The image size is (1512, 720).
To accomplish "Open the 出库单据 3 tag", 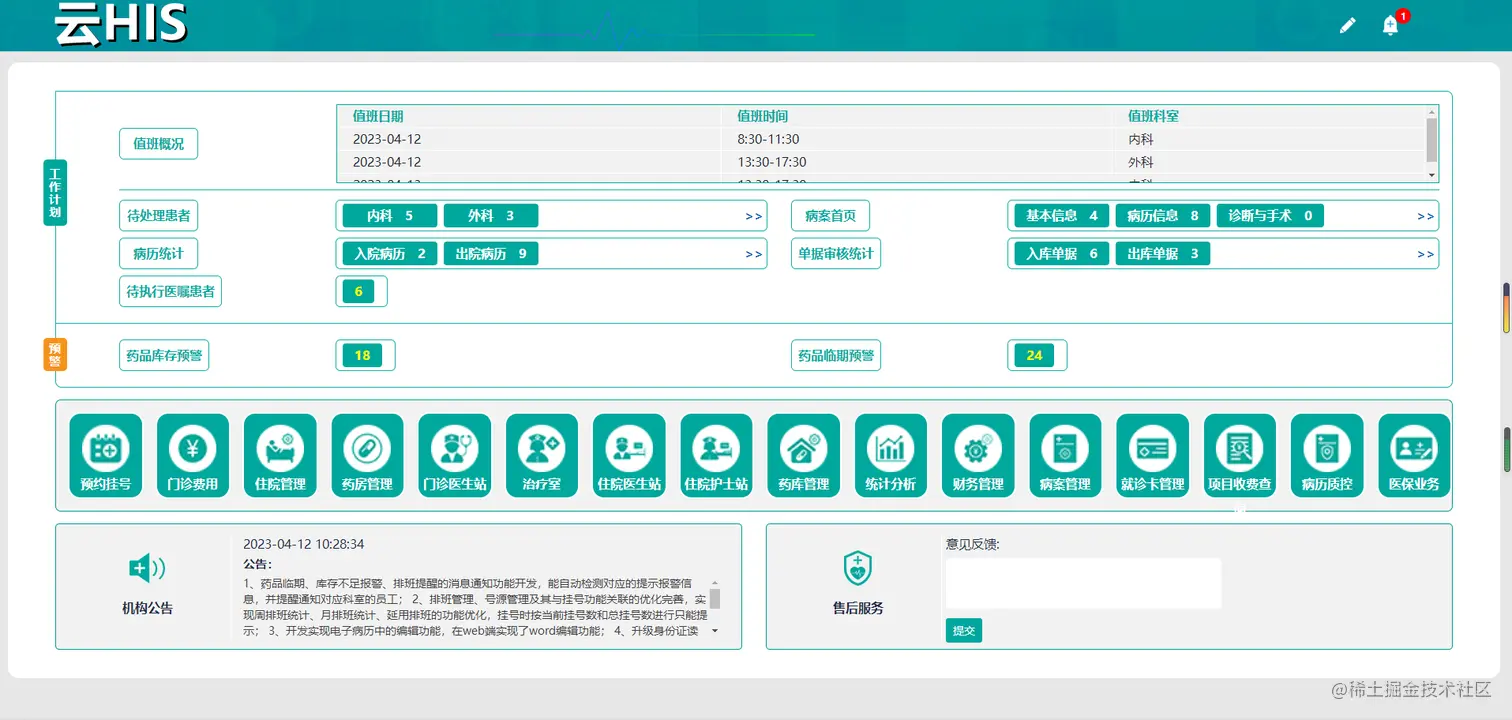I will pyautogui.click(x=1163, y=254).
